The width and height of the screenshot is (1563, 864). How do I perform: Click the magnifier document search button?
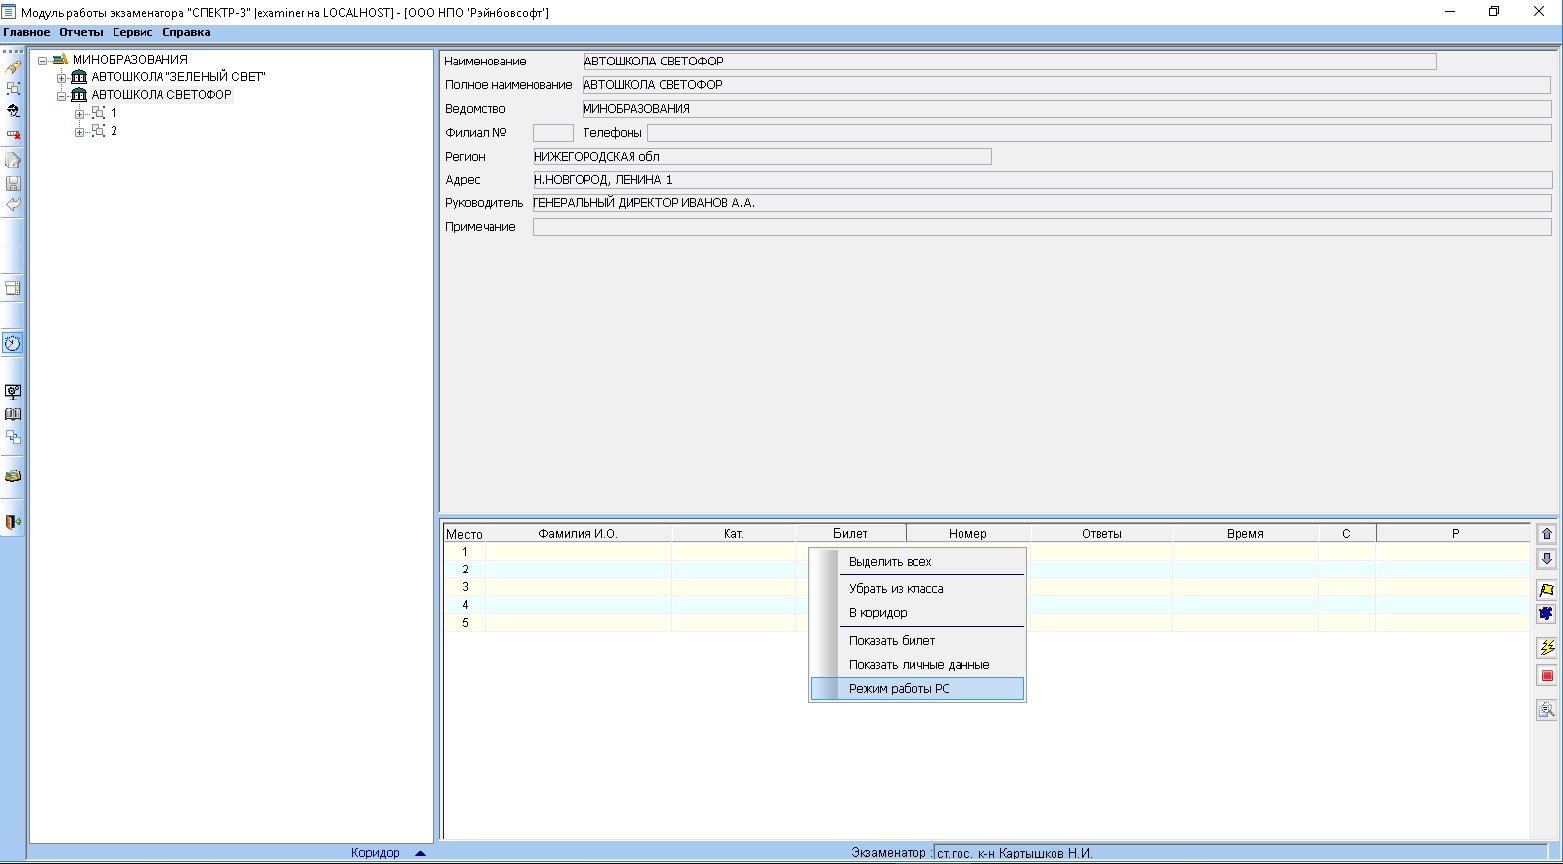point(1547,710)
